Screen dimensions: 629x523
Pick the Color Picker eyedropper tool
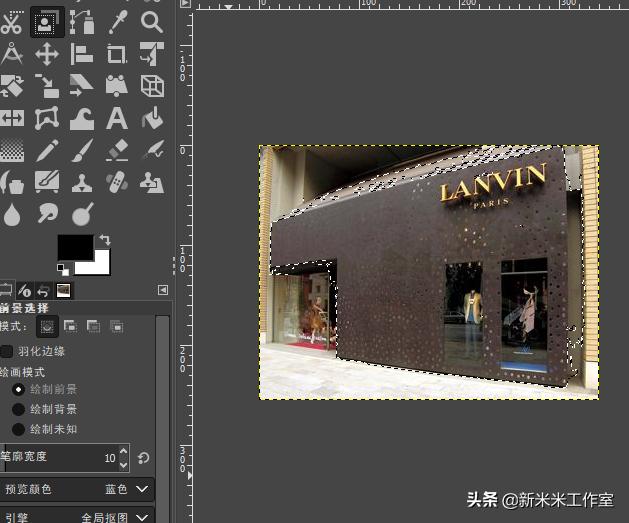pos(117,22)
